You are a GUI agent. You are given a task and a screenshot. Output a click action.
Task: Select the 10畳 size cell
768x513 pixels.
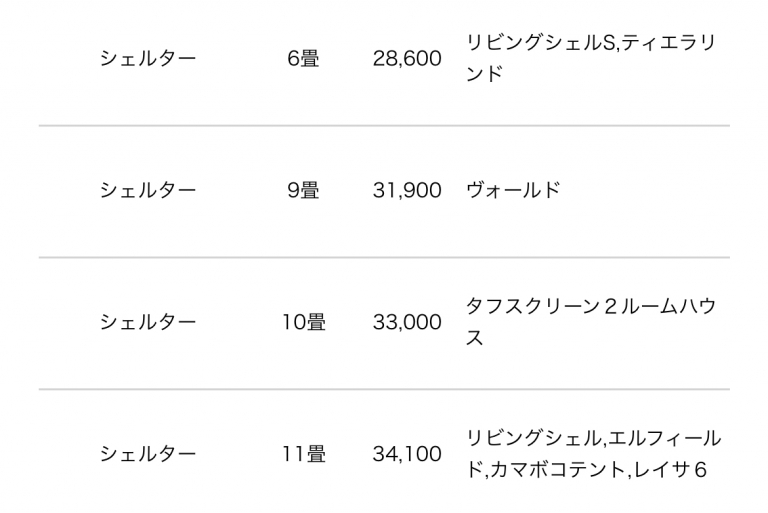tap(303, 323)
